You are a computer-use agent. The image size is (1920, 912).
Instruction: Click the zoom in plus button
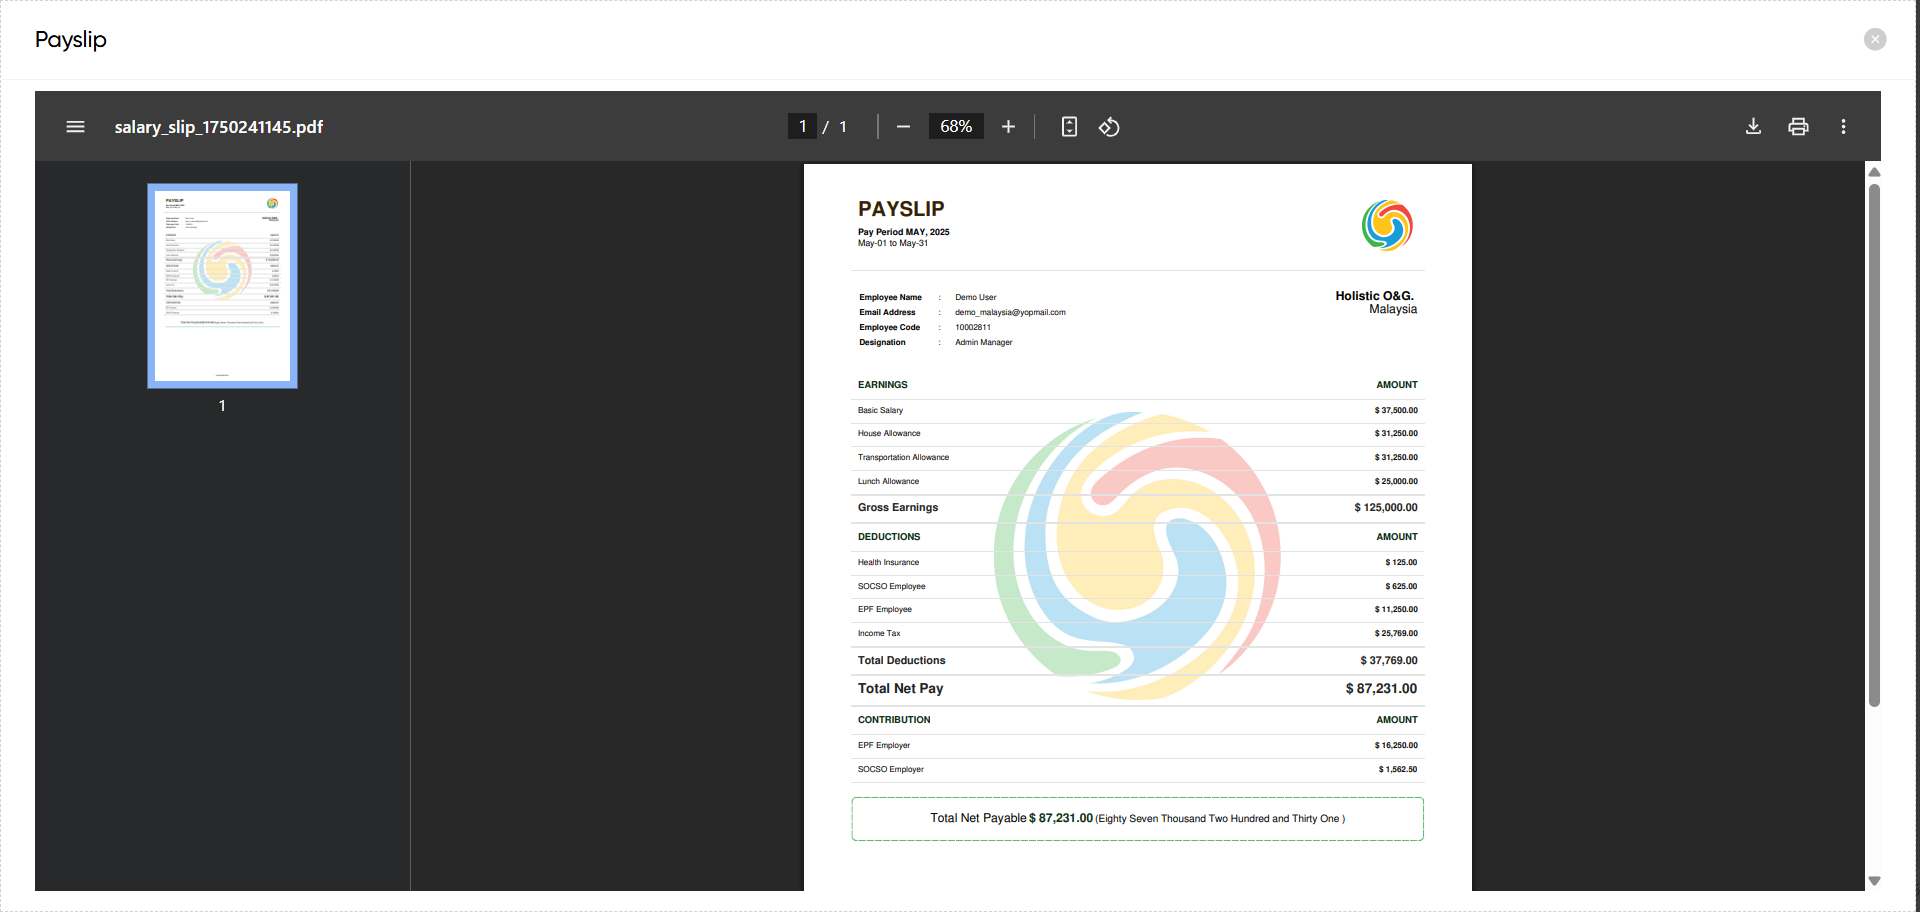[1008, 127]
